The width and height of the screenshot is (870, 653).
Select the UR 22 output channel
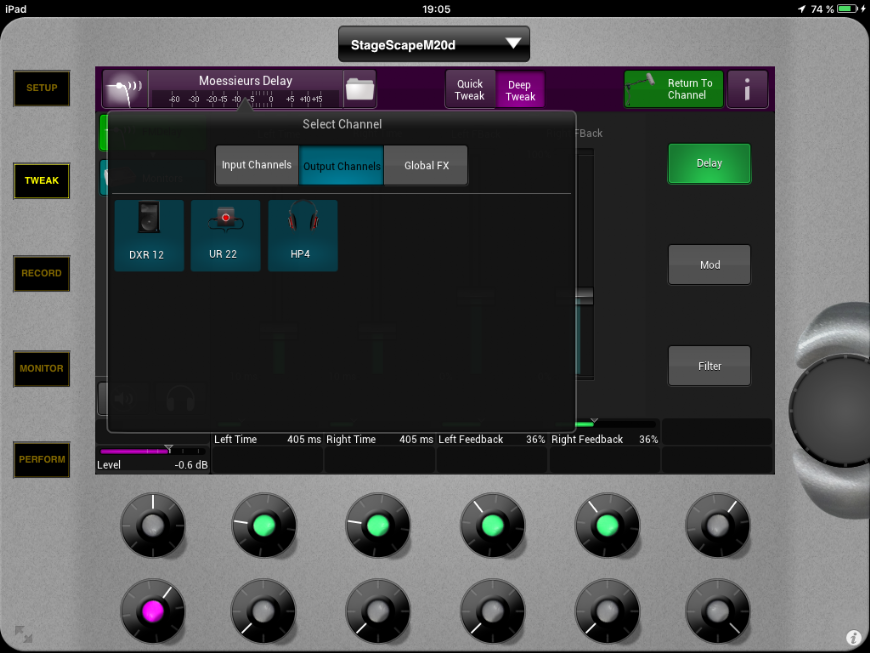click(225, 235)
